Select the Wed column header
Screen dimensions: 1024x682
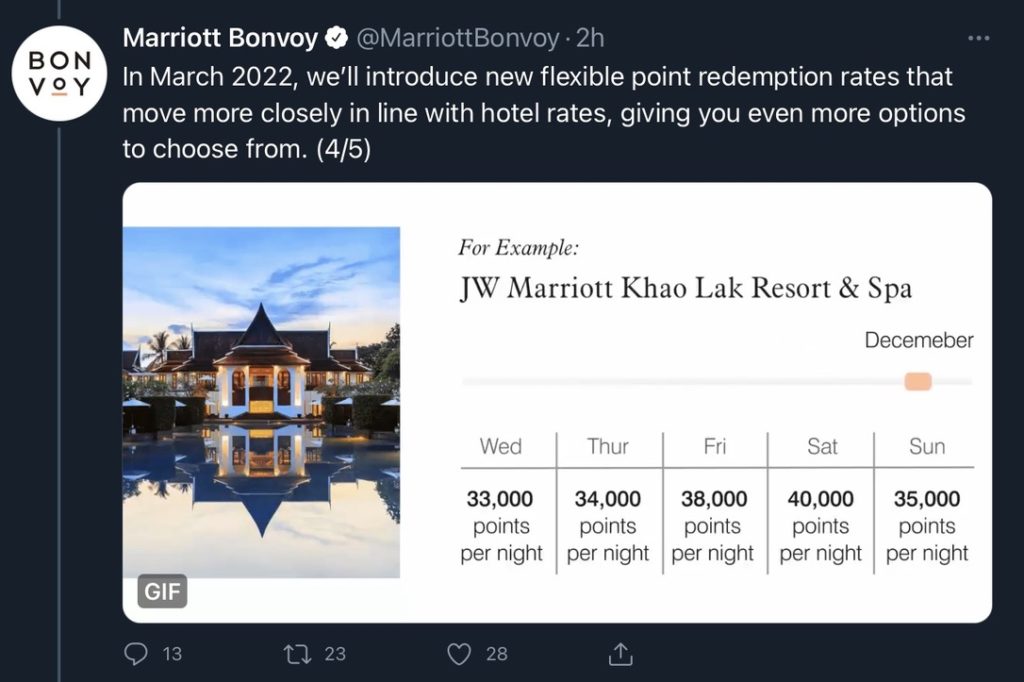pyautogui.click(x=500, y=446)
